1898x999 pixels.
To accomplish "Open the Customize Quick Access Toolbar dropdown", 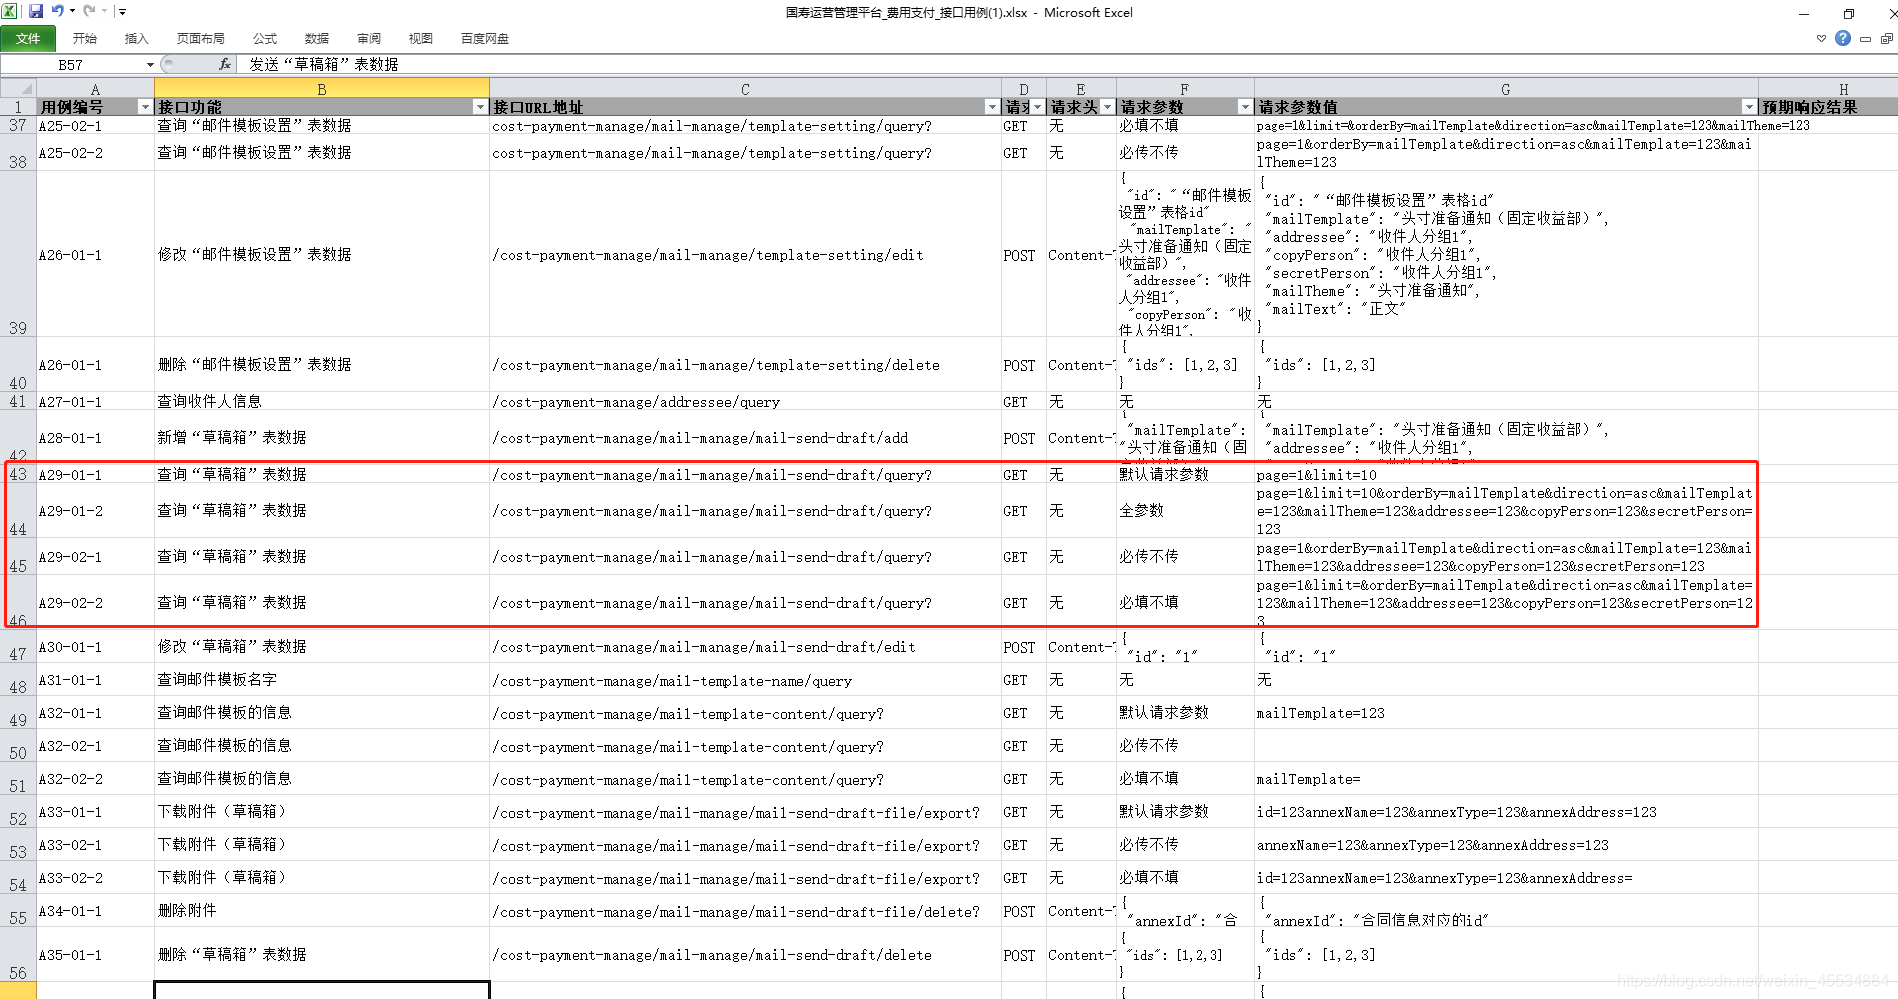I will pyautogui.click(x=122, y=12).
